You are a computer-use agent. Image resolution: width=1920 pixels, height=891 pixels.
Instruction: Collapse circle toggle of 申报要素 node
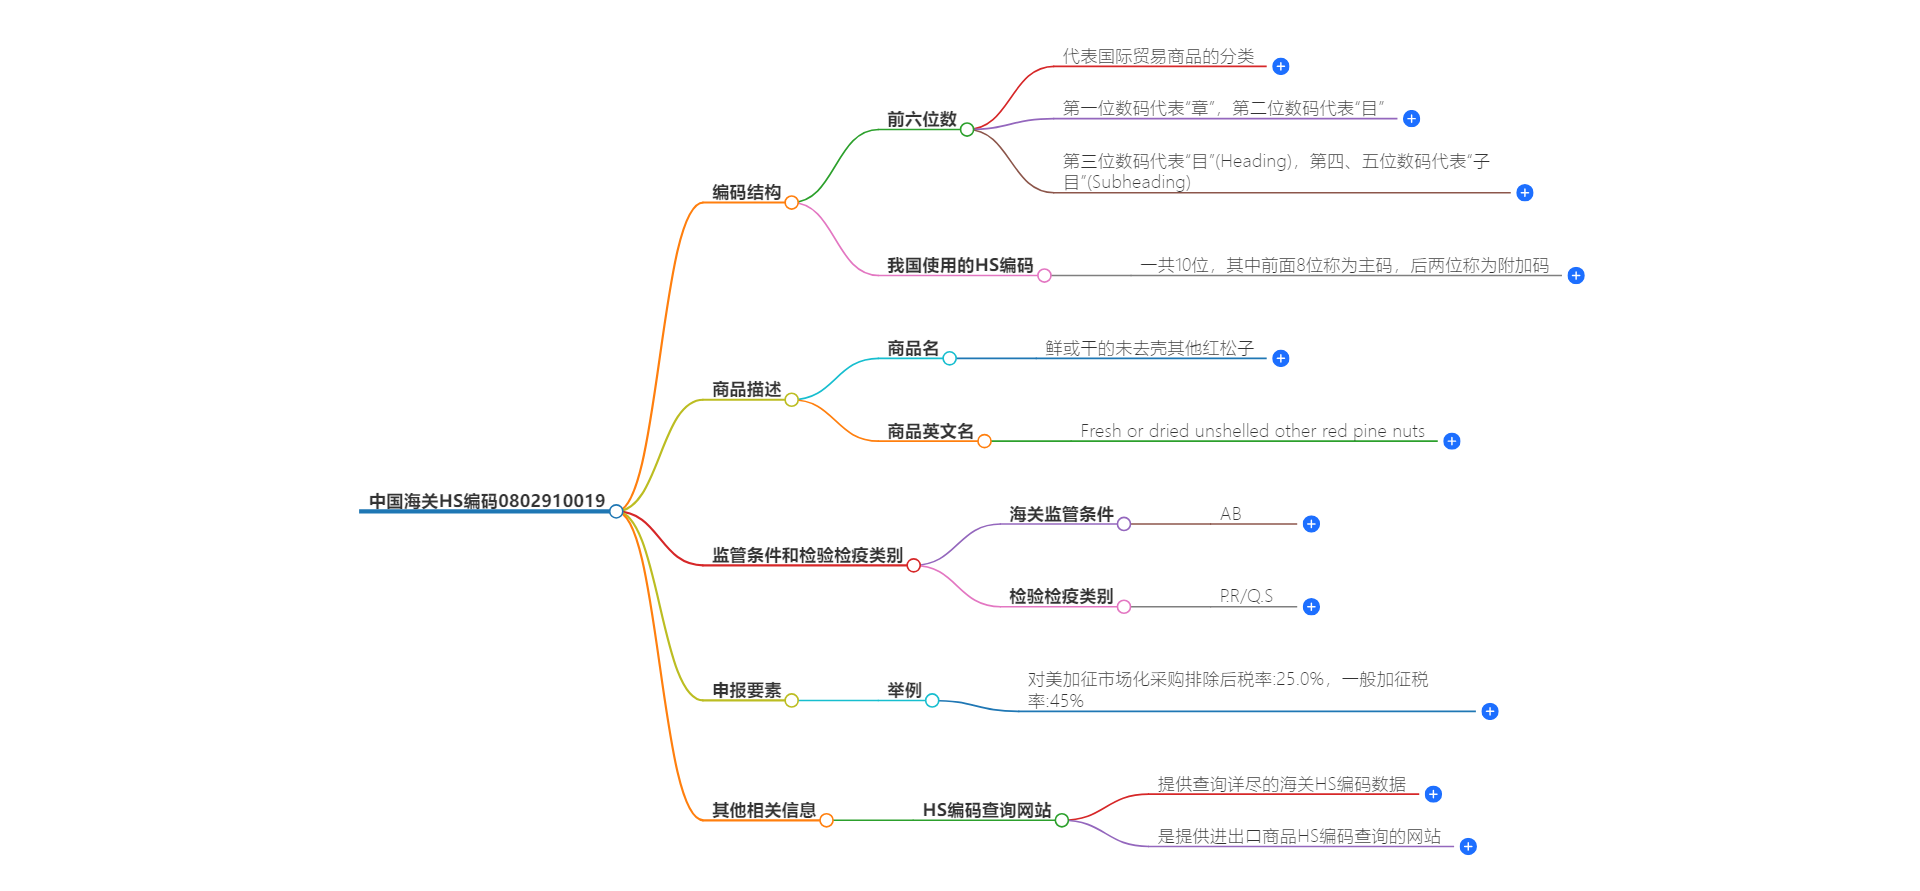coord(791,700)
